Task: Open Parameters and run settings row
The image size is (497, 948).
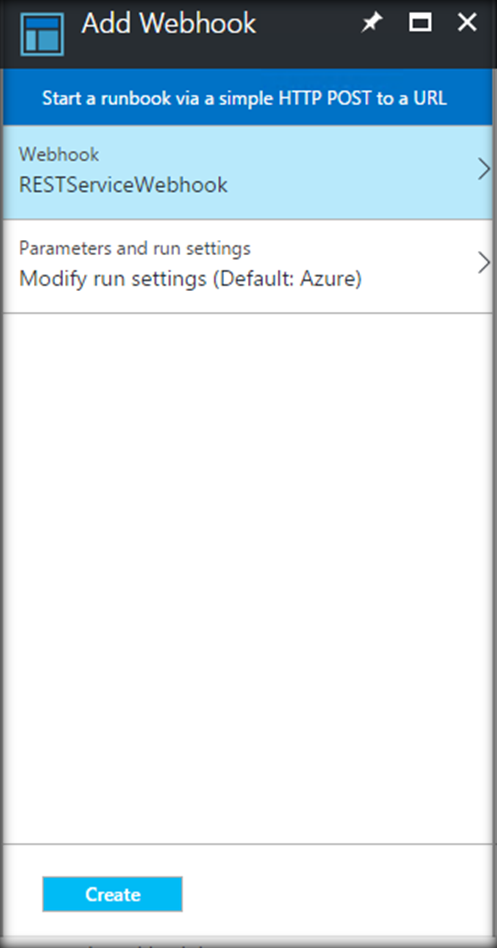Action: [x=248, y=267]
